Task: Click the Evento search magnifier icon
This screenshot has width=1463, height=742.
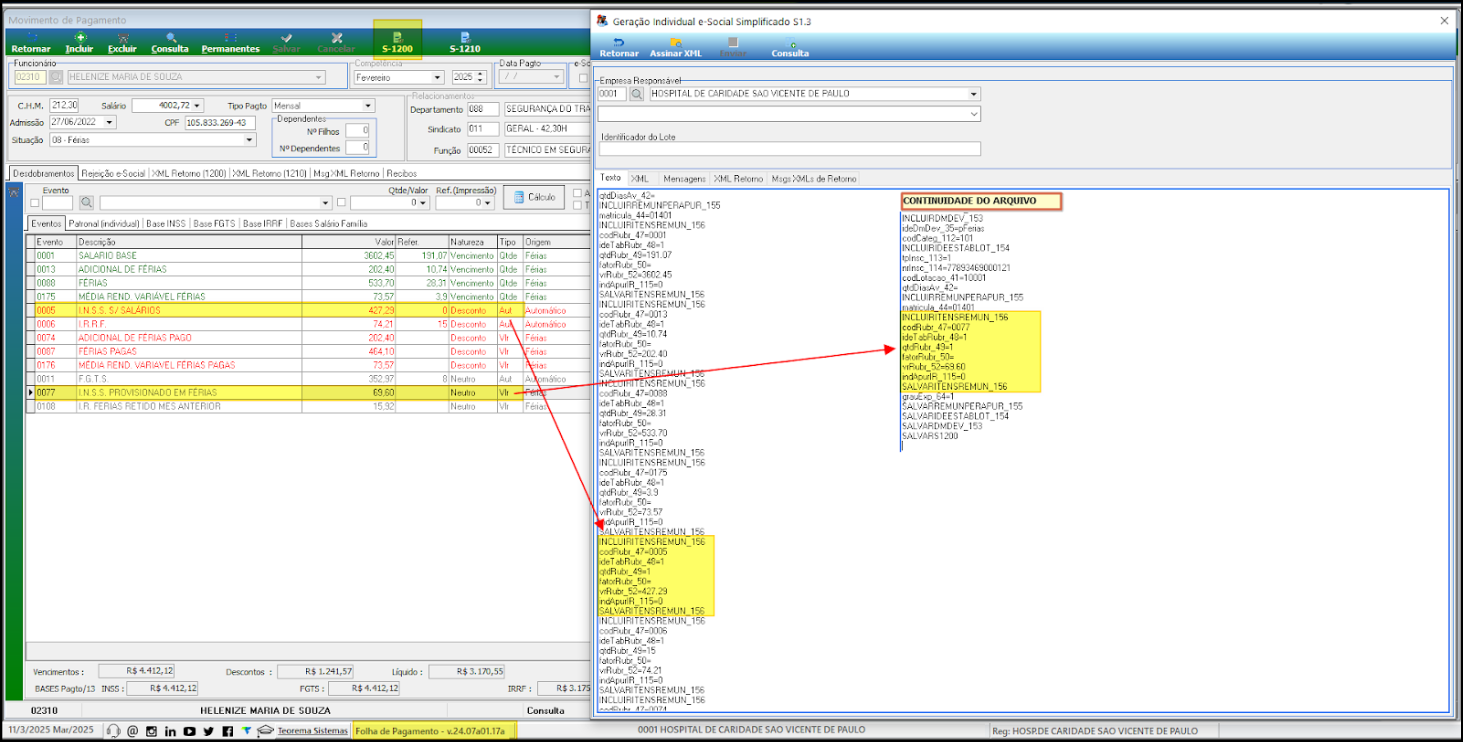Action: pyautogui.click(x=87, y=203)
